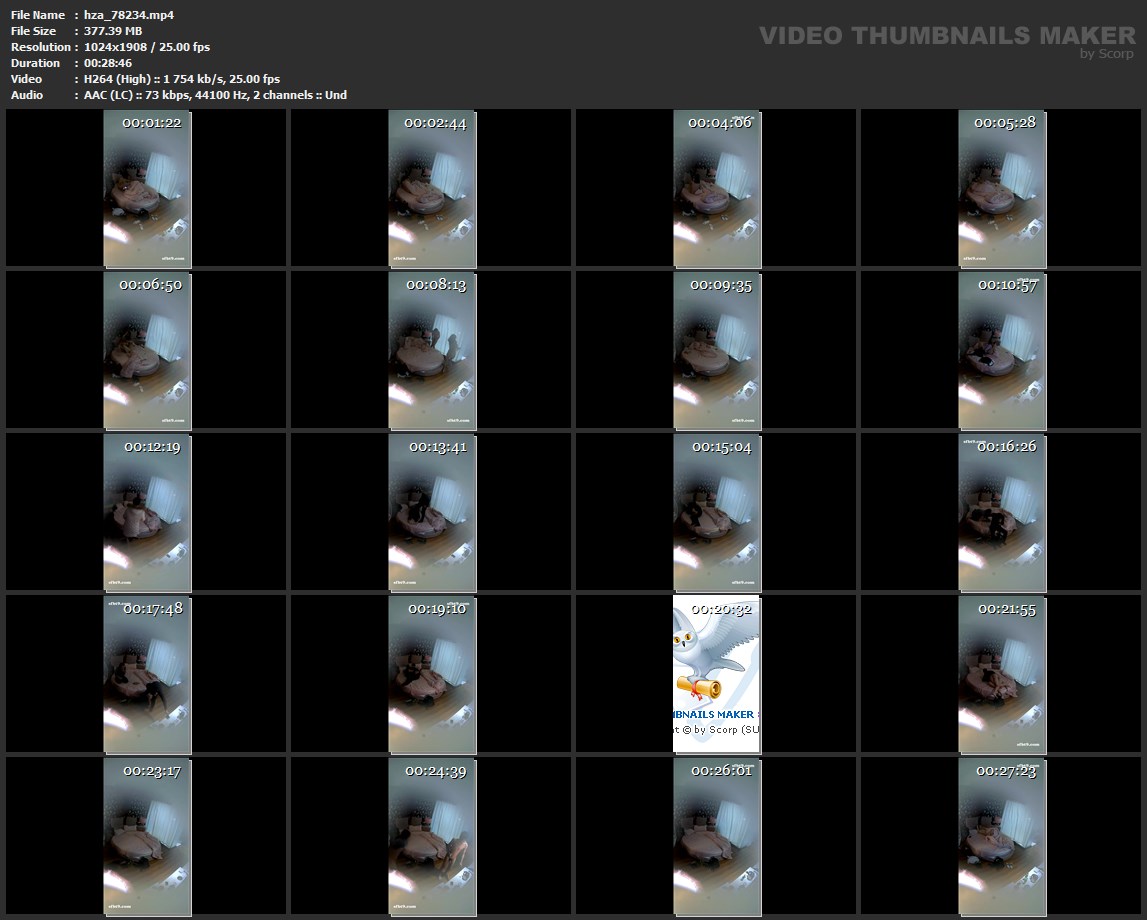Open the thumbnail at 00:01:22
Viewport: 1147px width, 920px height.
(147, 189)
